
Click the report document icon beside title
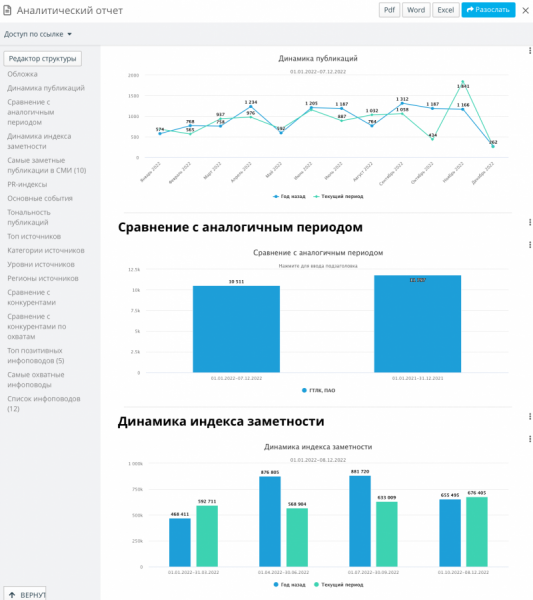coord(7,10)
